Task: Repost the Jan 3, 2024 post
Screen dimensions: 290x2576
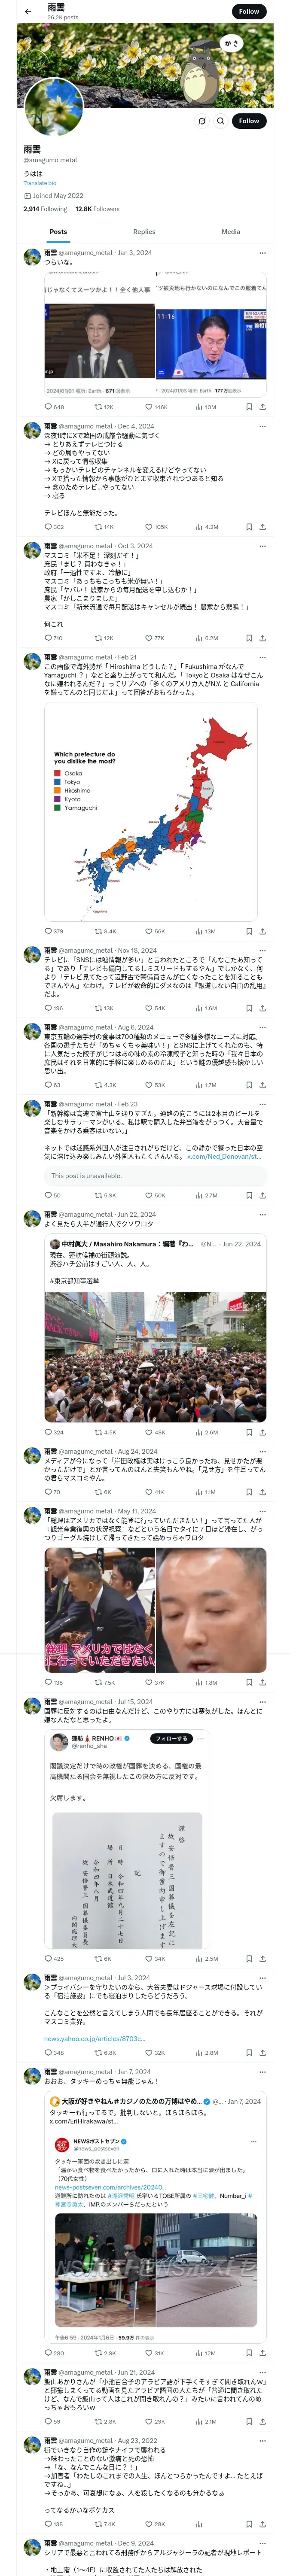Action: (x=104, y=407)
